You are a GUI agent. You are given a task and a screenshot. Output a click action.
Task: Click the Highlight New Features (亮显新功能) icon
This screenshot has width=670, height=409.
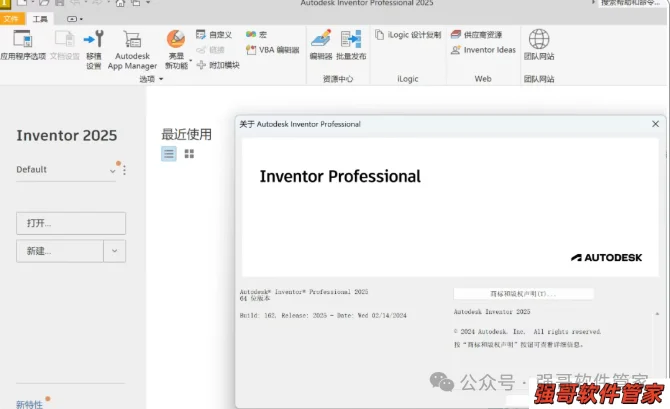point(176,39)
